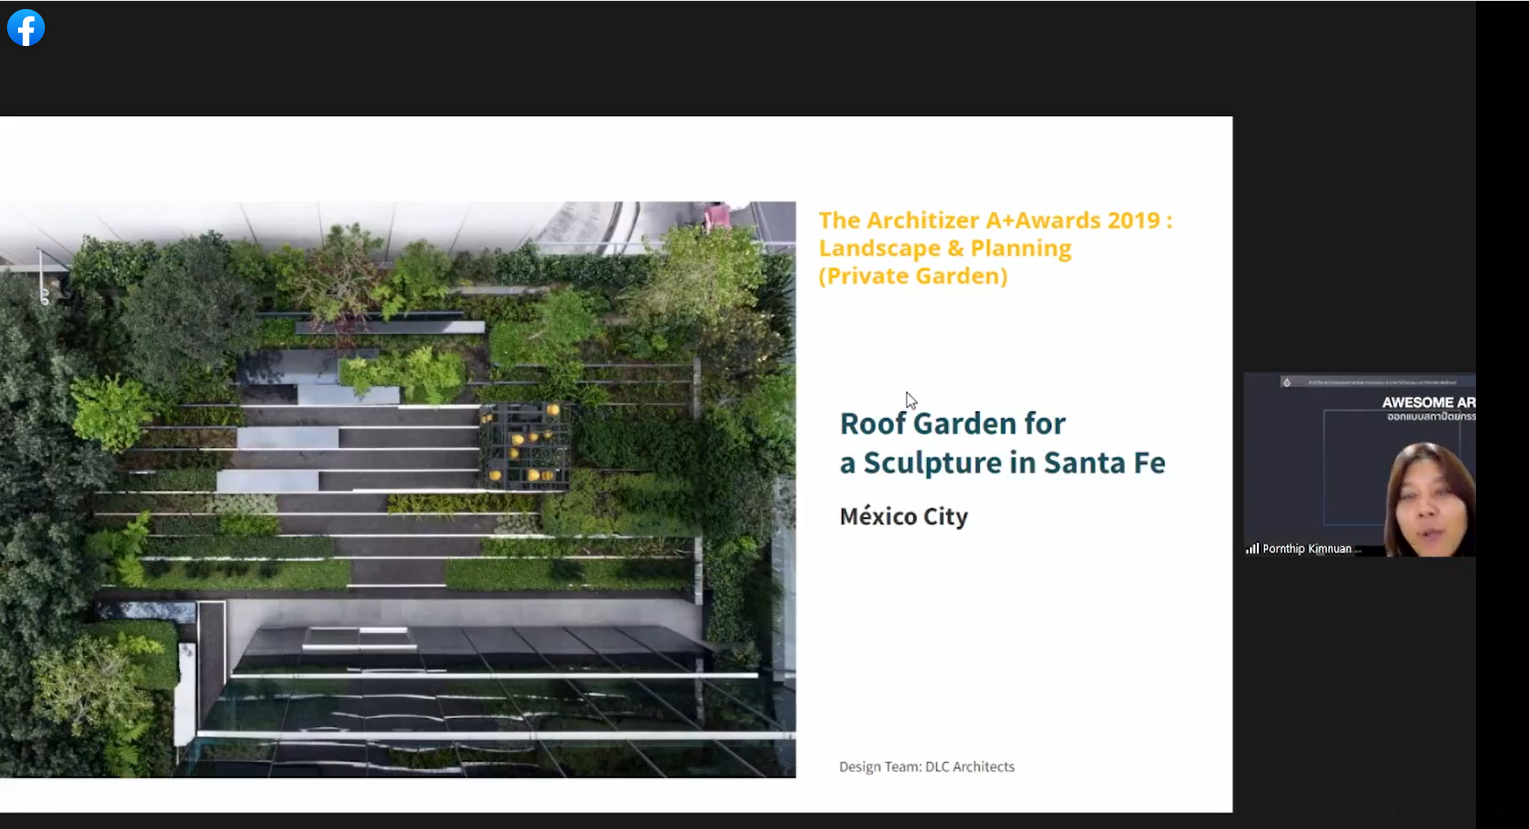This screenshot has width=1529, height=829.
Task: Click the Facebook logo icon
Action: 26,28
